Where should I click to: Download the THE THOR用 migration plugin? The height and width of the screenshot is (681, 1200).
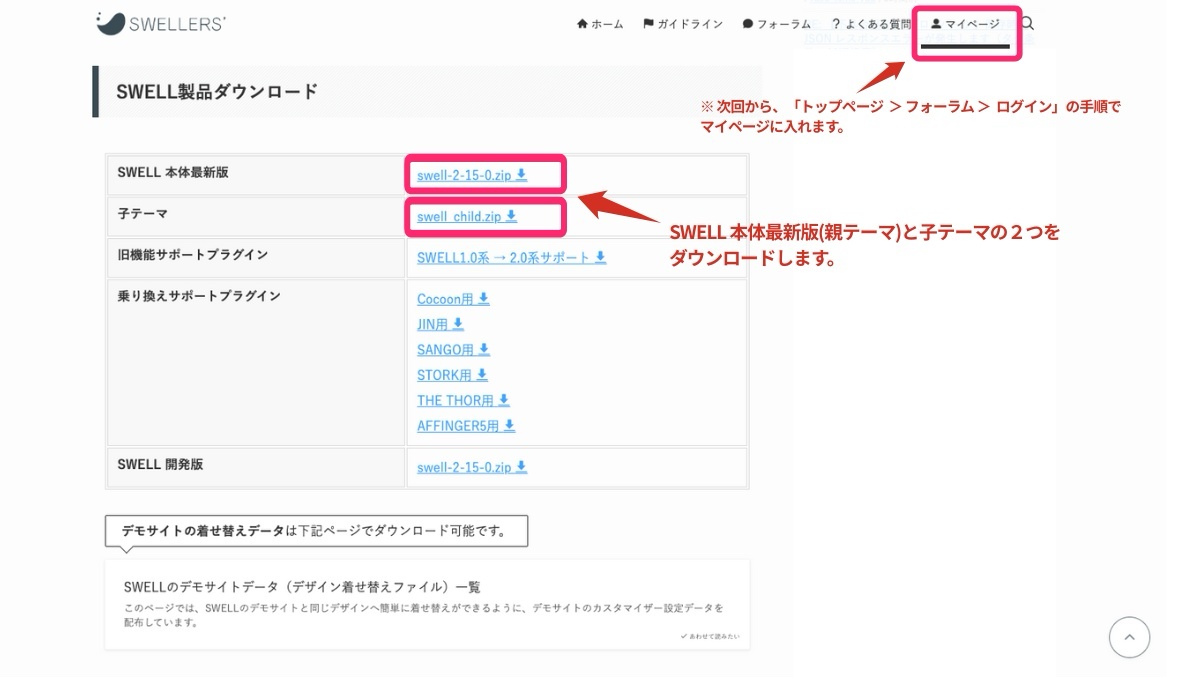coord(456,399)
